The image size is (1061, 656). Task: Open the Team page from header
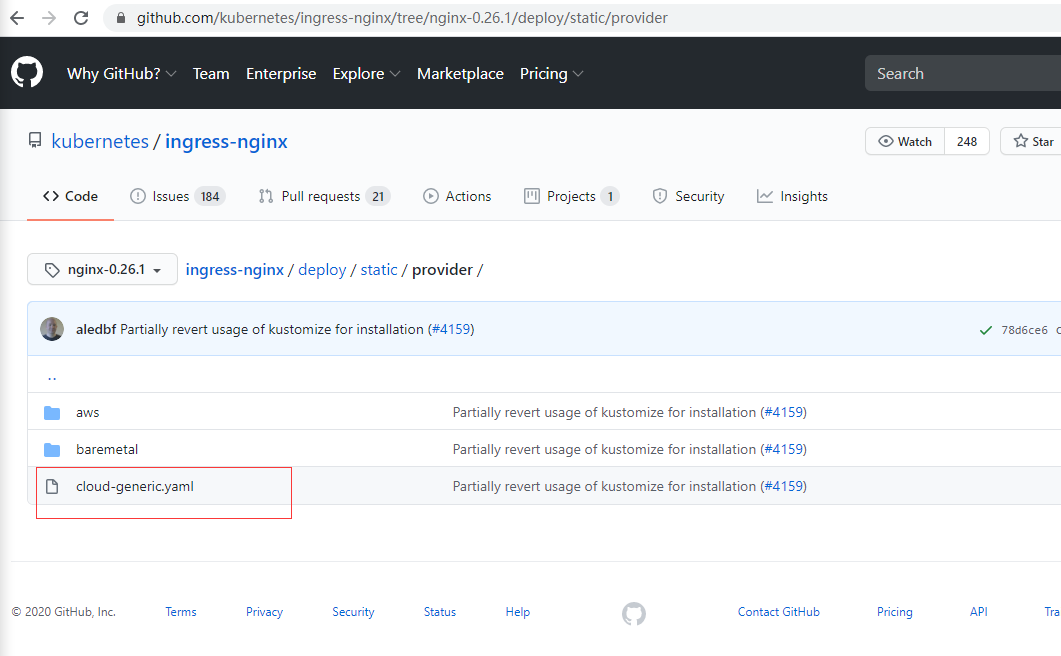[211, 74]
